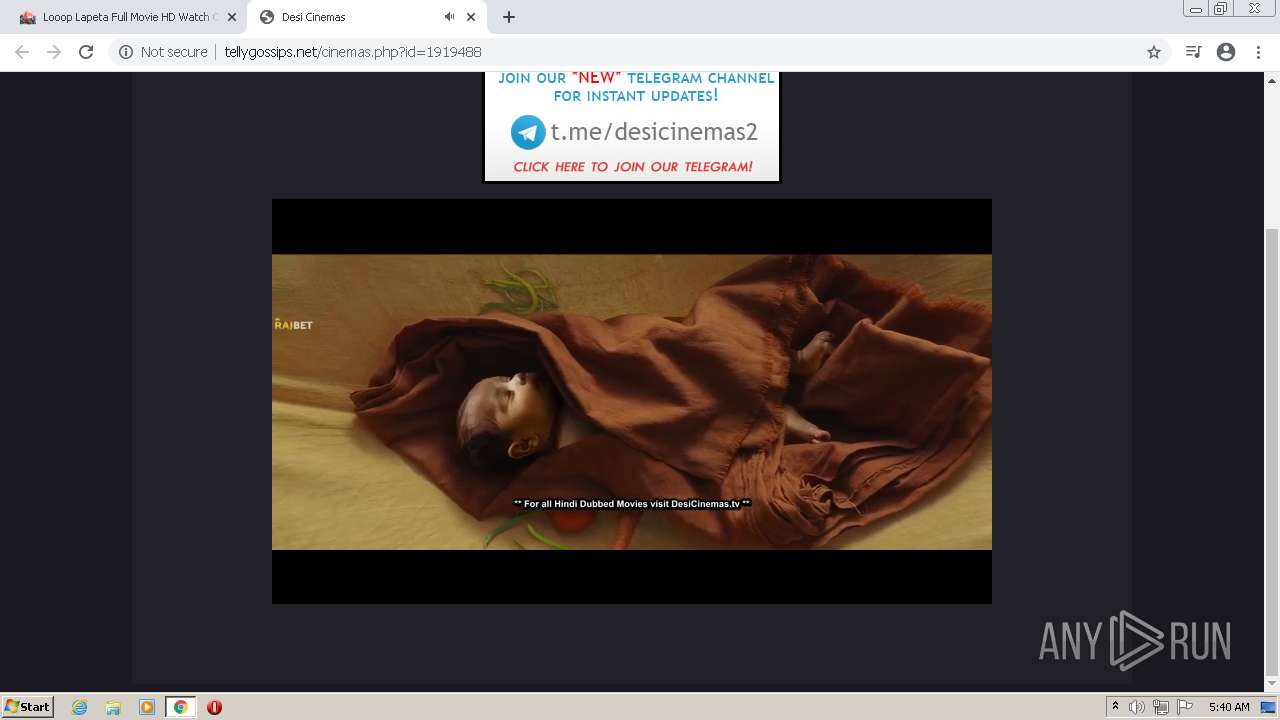Close the Looop Lapeta tab
Image resolution: width=1280 pixels, height=720 pixels.
pos(232,17)
